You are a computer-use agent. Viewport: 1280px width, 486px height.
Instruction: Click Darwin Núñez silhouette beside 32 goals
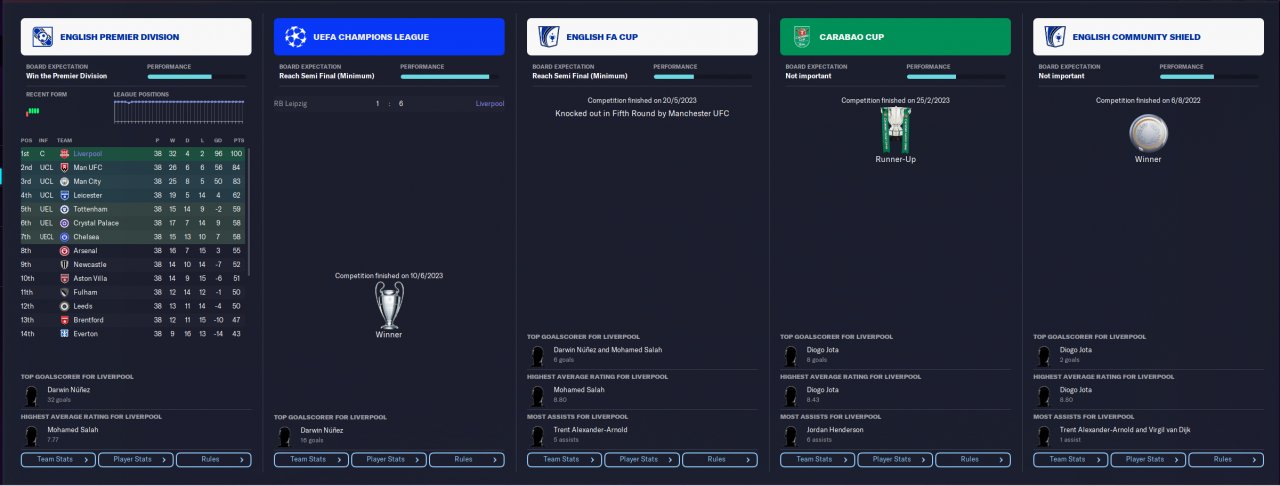click(x=32, y=394)
